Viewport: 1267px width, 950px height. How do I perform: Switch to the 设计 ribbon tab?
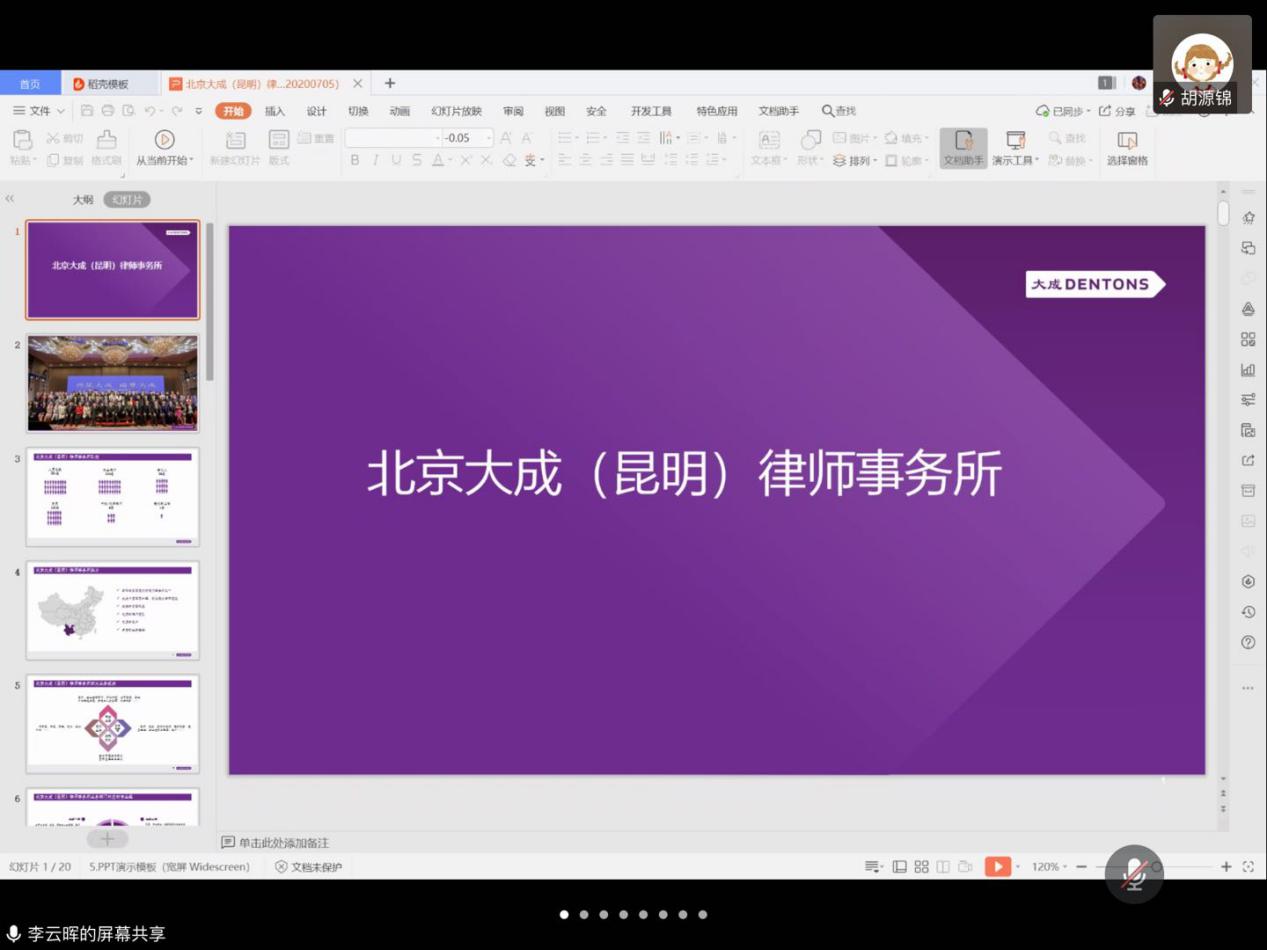point(317,111)
